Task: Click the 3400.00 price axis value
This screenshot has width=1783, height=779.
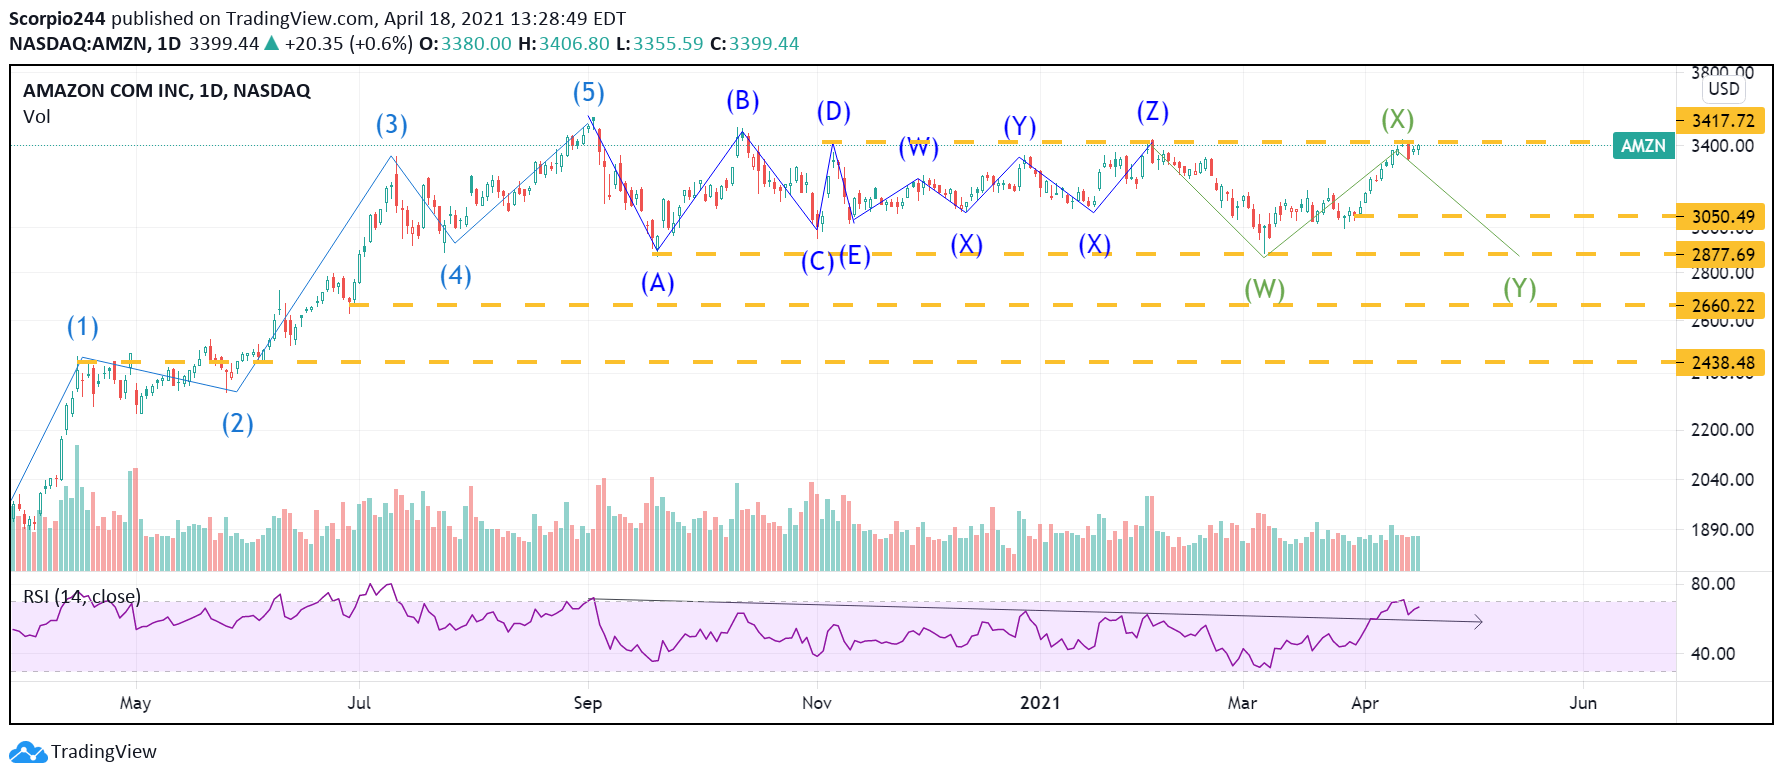Action: click(x=1722, y=146)
